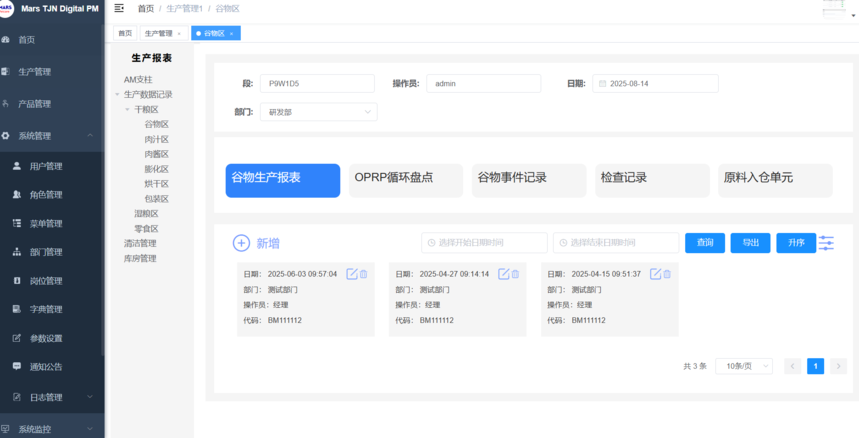Open the 10条/页 page size dropdown
Viewport: 859px width, 438px height.
click(x=744, y=366)
